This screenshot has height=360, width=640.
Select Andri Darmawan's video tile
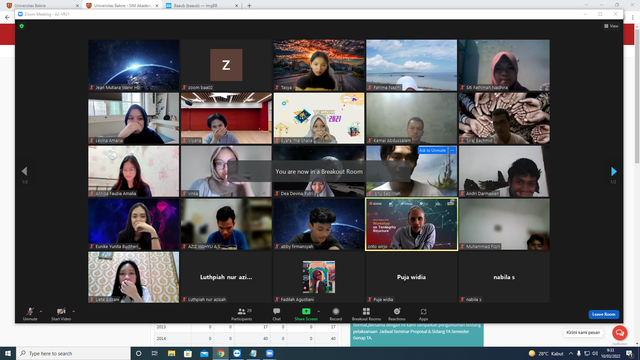point(504,171)
